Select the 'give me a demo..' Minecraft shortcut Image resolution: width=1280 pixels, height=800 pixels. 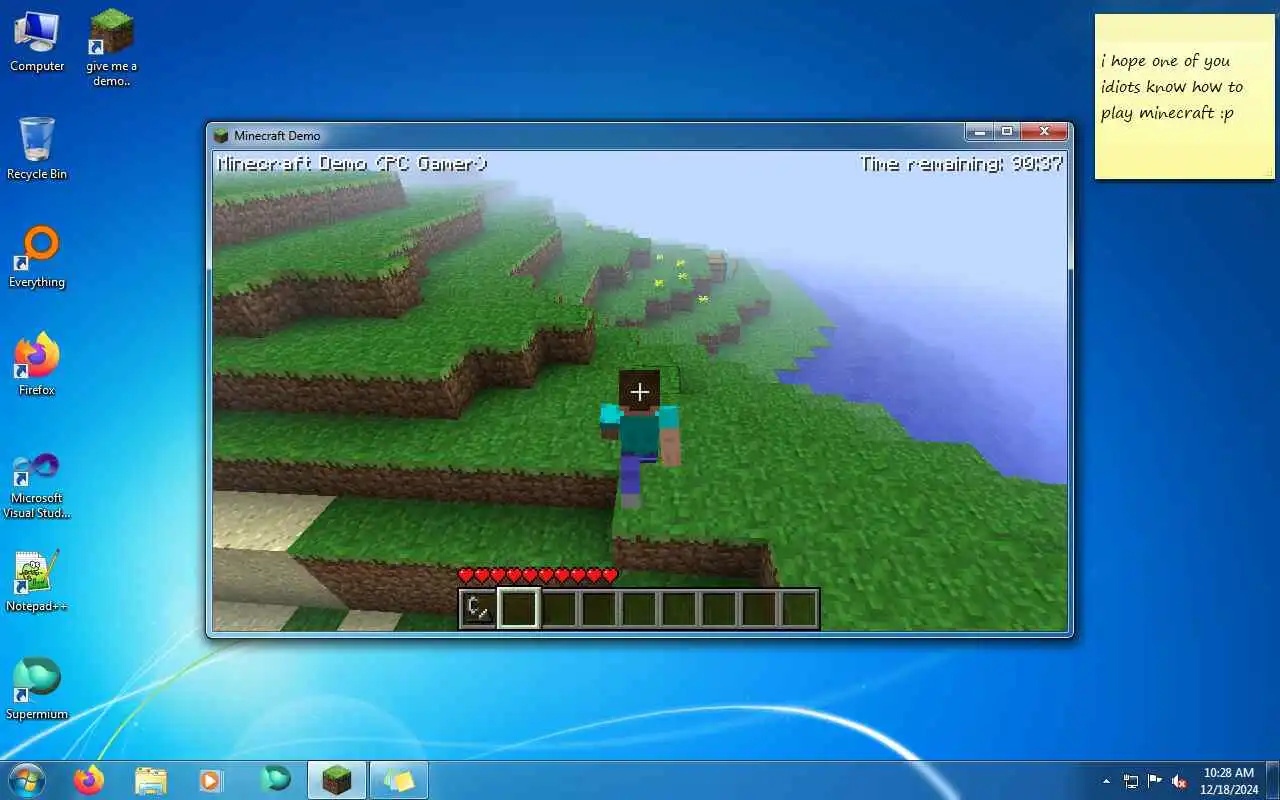112,48
